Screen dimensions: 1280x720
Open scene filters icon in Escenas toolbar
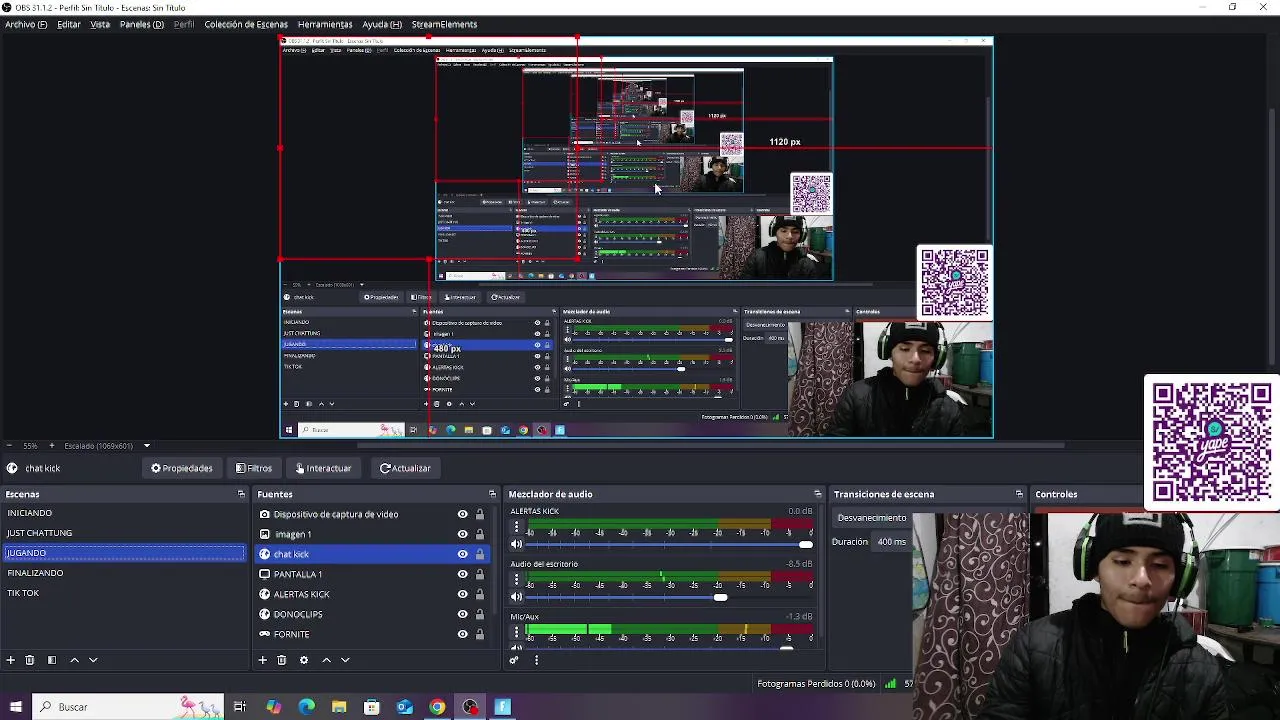pos(52,660)
